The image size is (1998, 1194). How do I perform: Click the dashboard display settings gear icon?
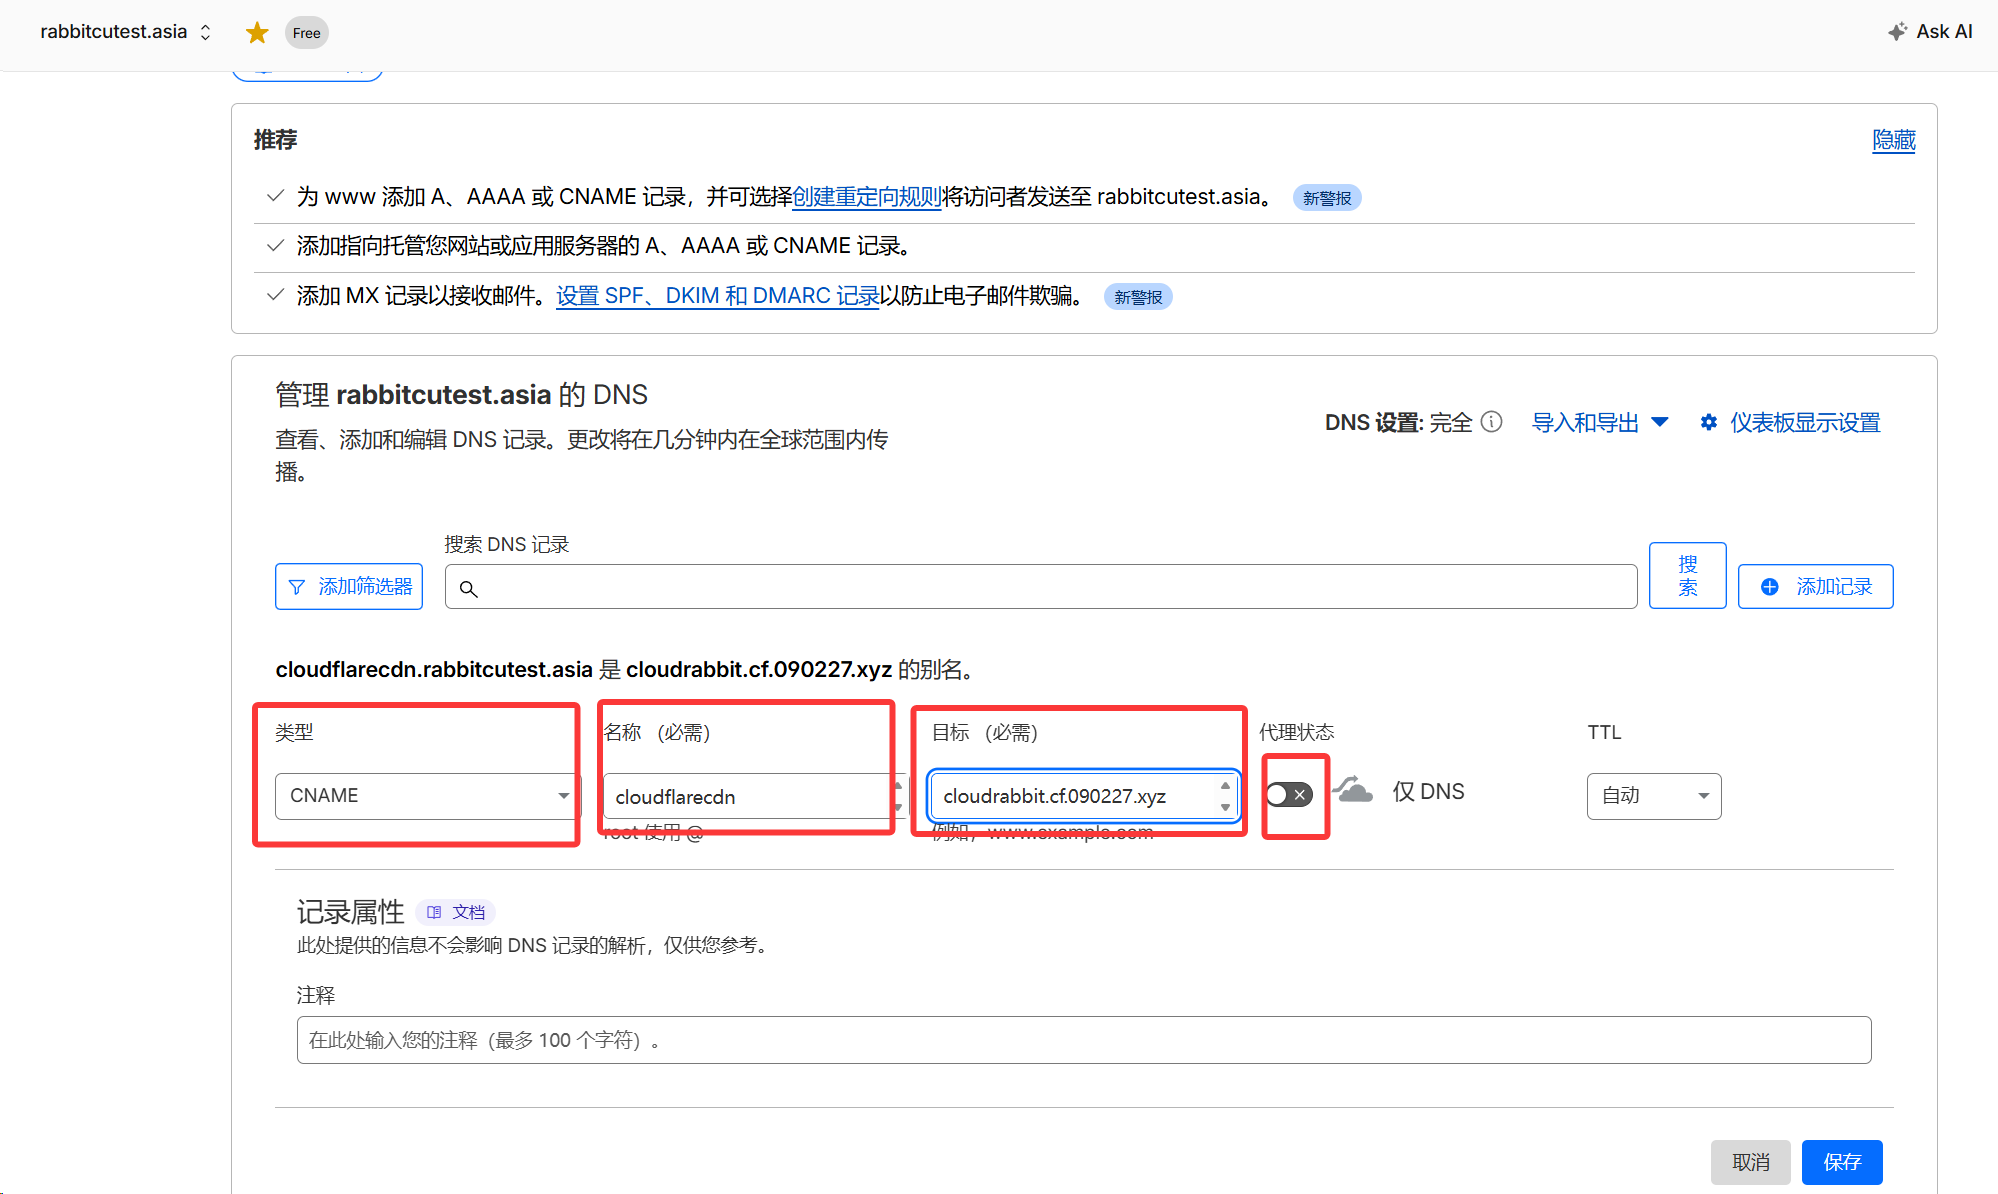tap(1709, 423)
